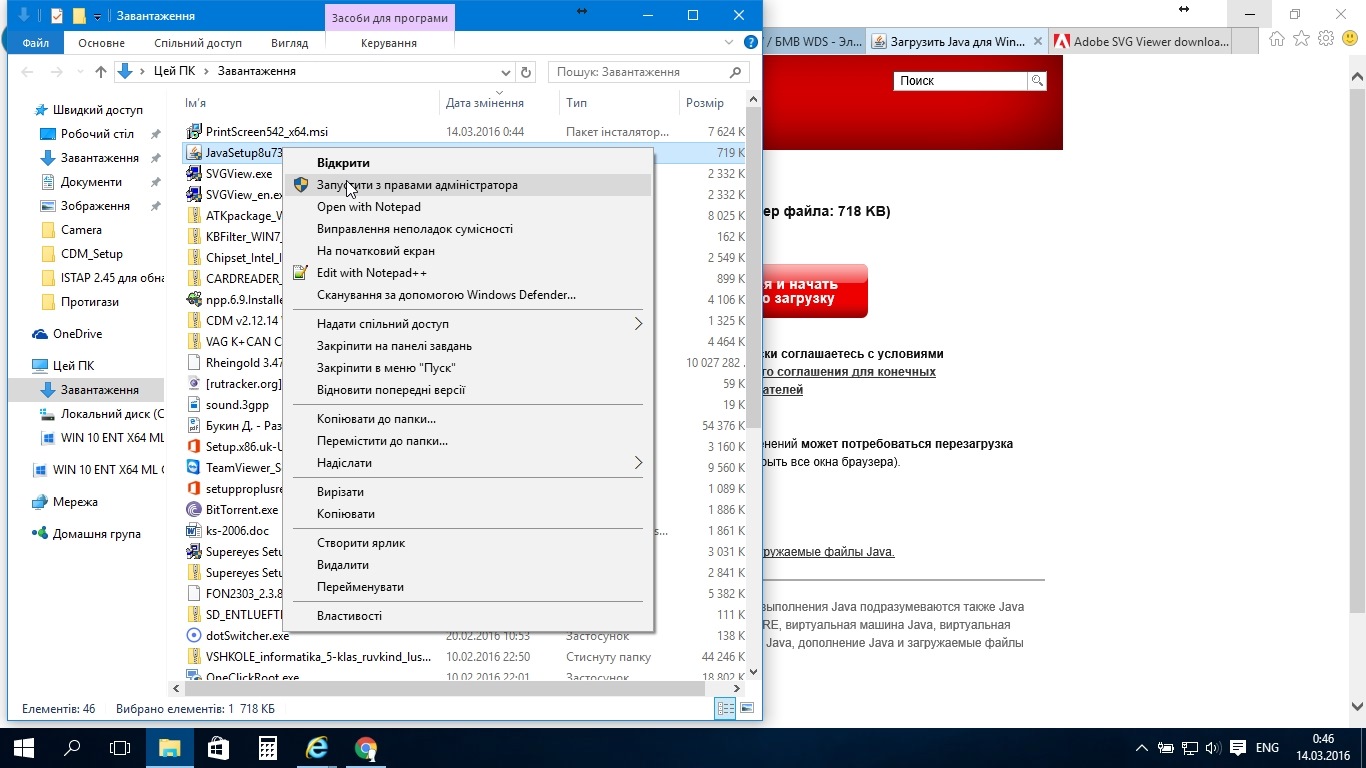Open the Файл ribbon tab
This screenshot has width=1366, height=768.
click(36, 43)
